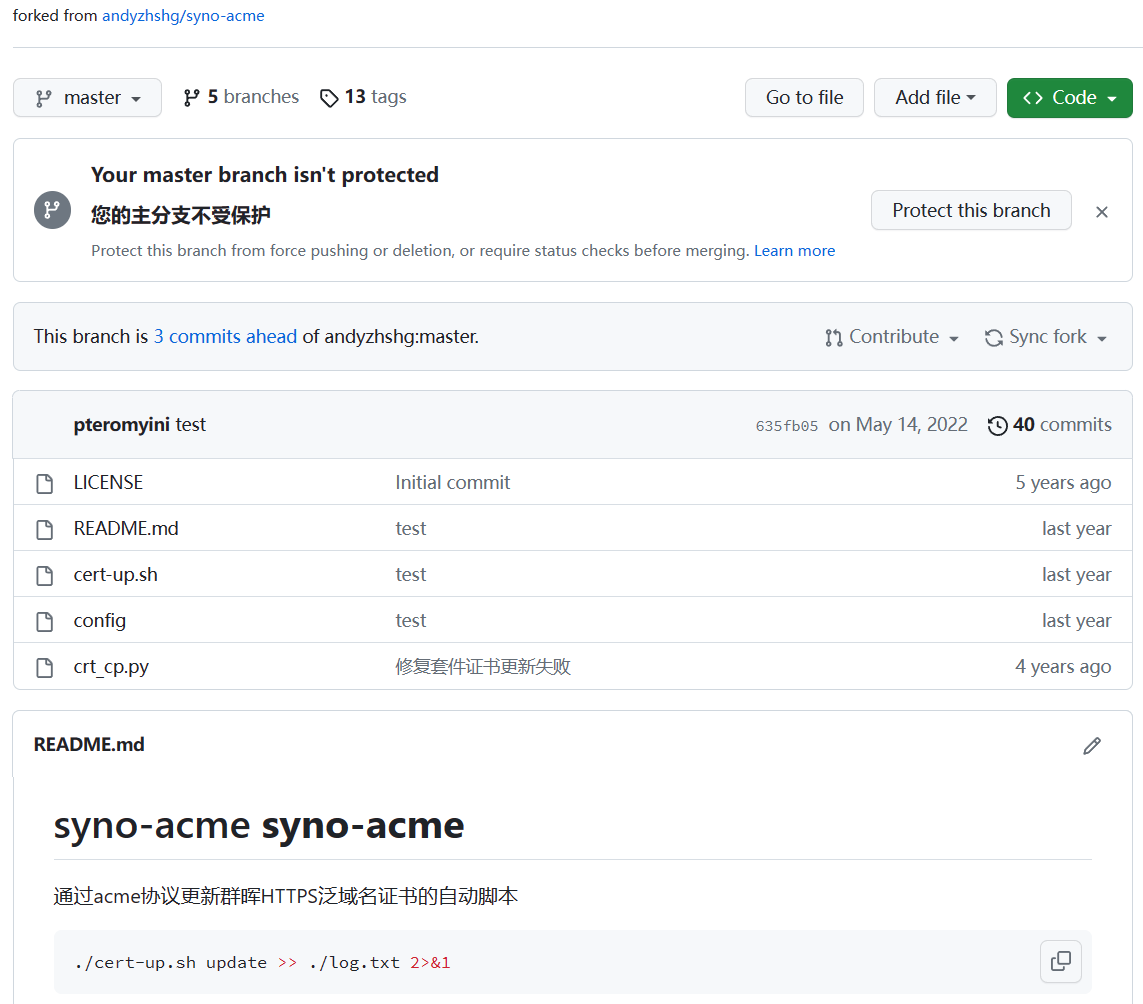Click the LICENSE file icon
Screen dimensions: 1143x1004
point(44,484)
